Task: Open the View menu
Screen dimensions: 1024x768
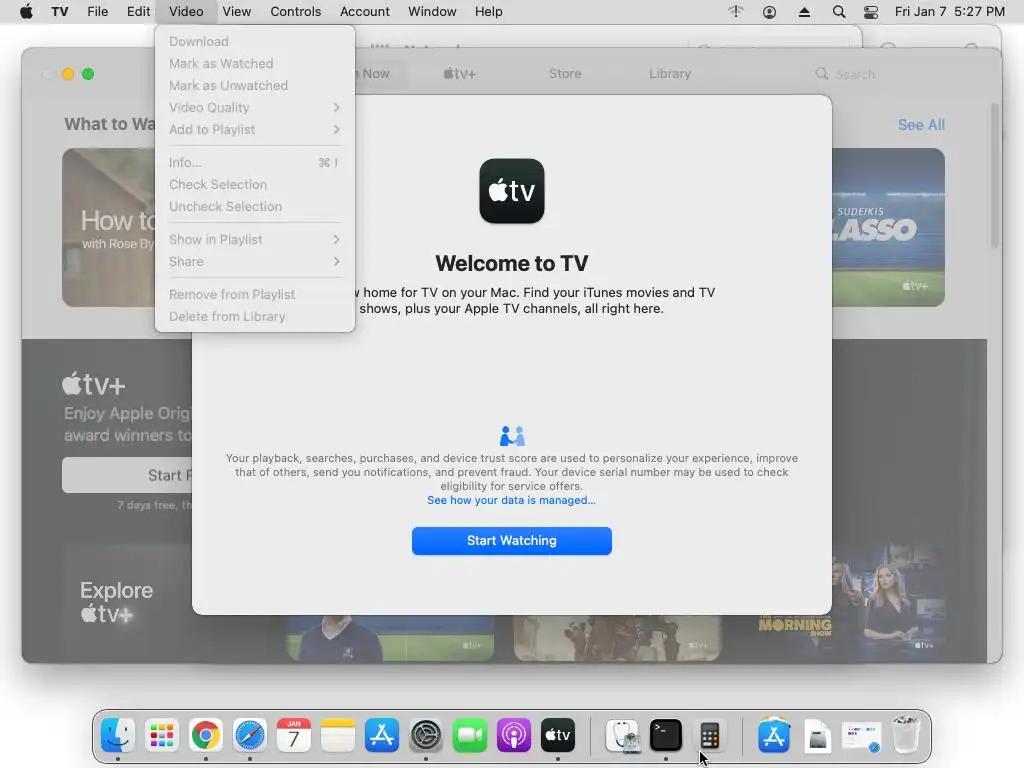Action: tap(236, 12)
